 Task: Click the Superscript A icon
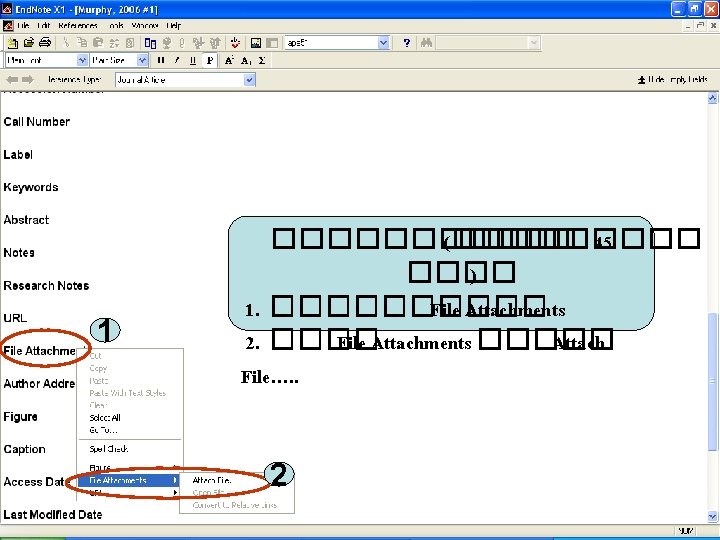point(229,61)
